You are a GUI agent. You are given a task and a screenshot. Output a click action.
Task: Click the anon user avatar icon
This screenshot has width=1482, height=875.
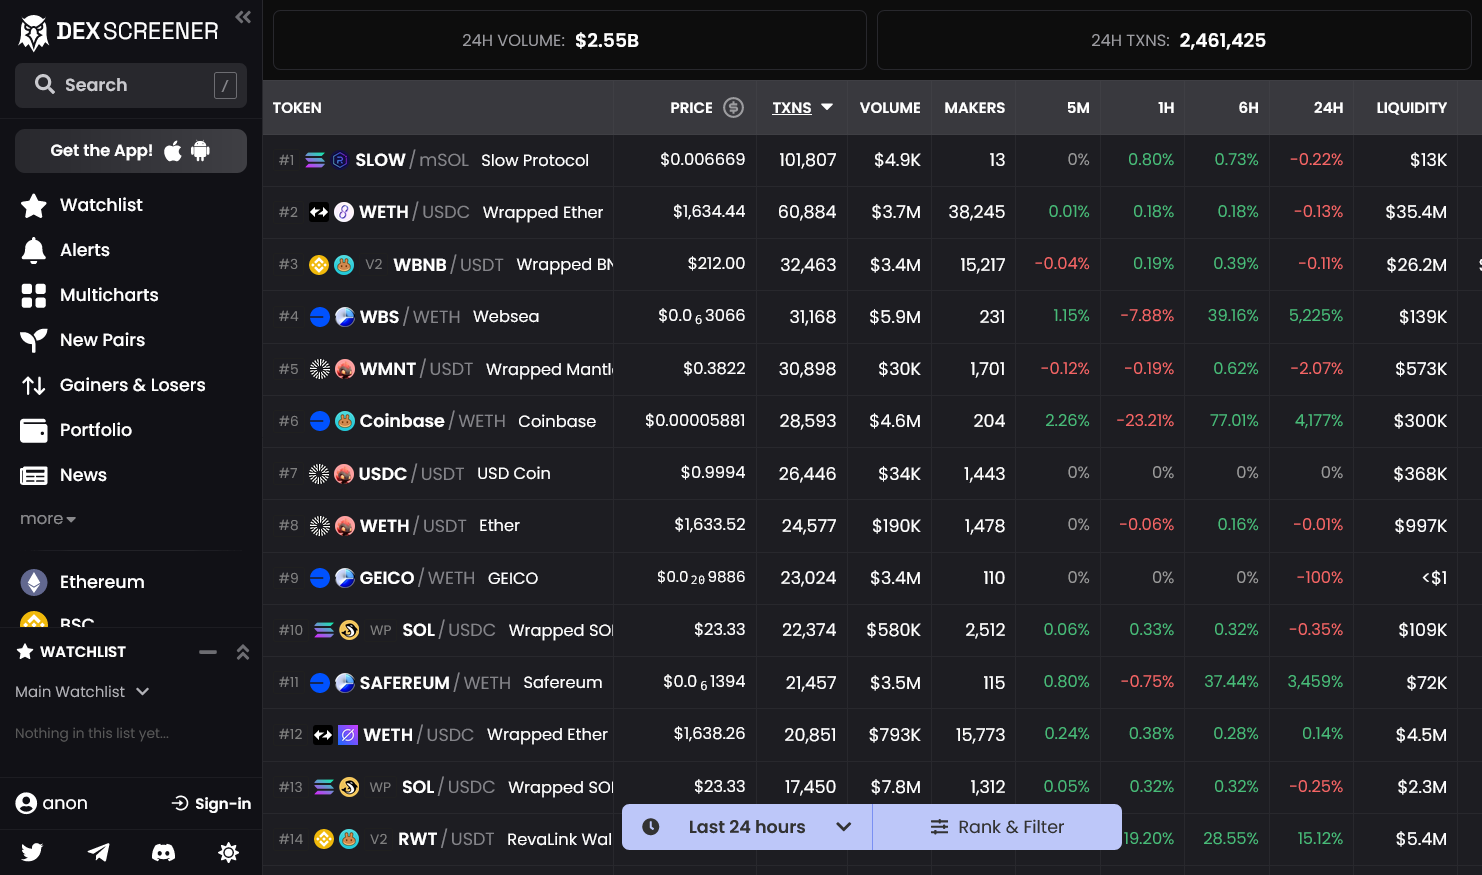[x=26, y=803]
